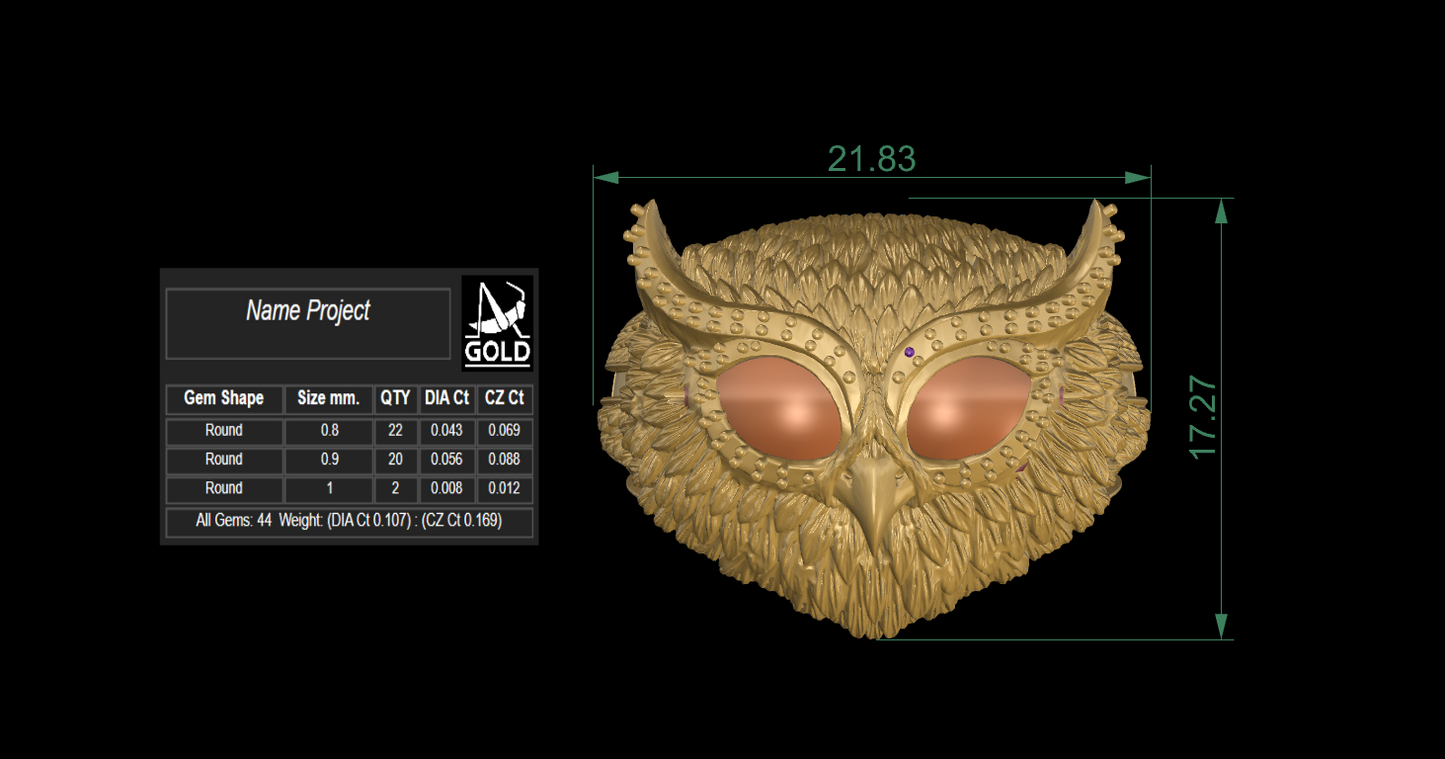
Task: Click the grasshopper GOLD logo
Action: (x=497, y=323)
